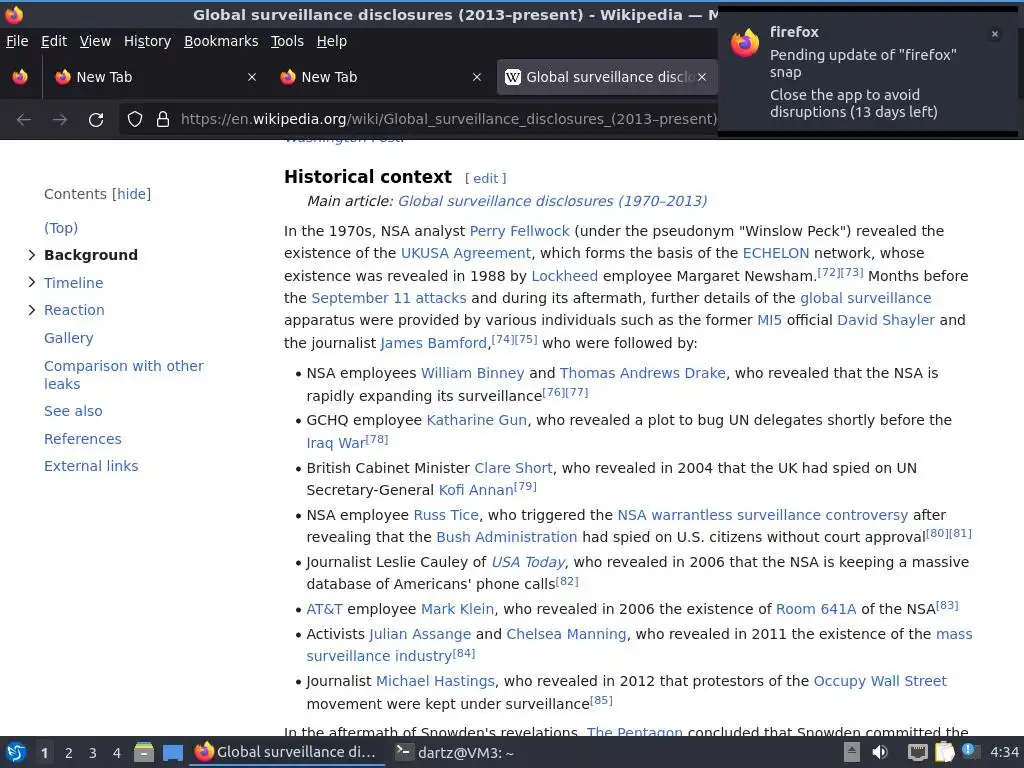This screenshot has width=1024, height=768.
Task: Click the update notifier tray icon
Action: coord(970,751)
